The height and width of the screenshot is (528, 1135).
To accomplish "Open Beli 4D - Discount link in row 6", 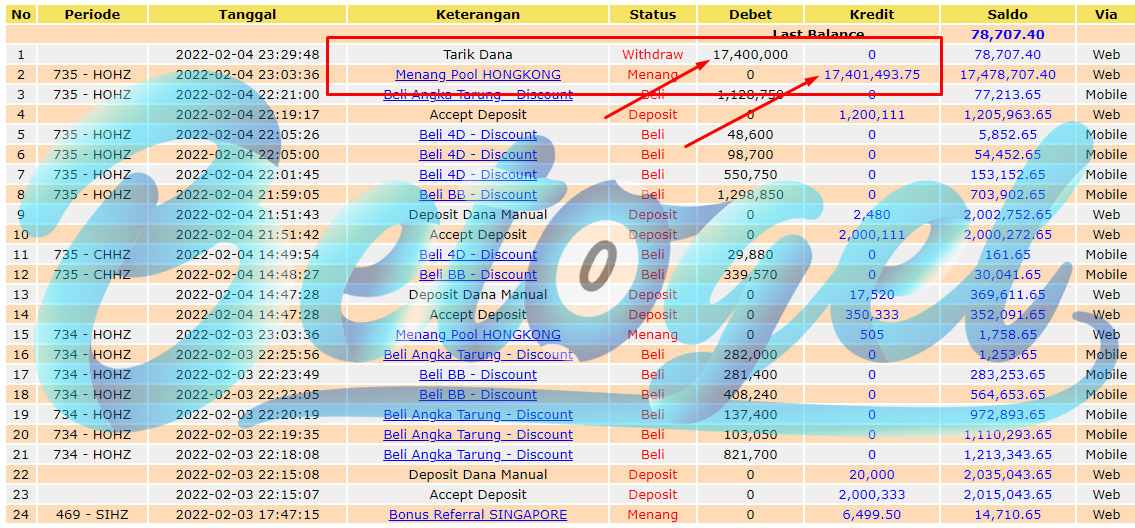I will (478, 154).
